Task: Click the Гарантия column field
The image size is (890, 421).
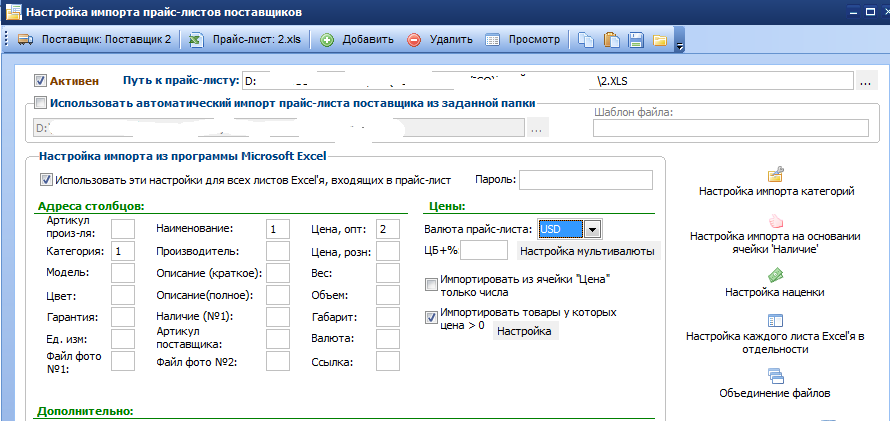Action: (123, 317)
